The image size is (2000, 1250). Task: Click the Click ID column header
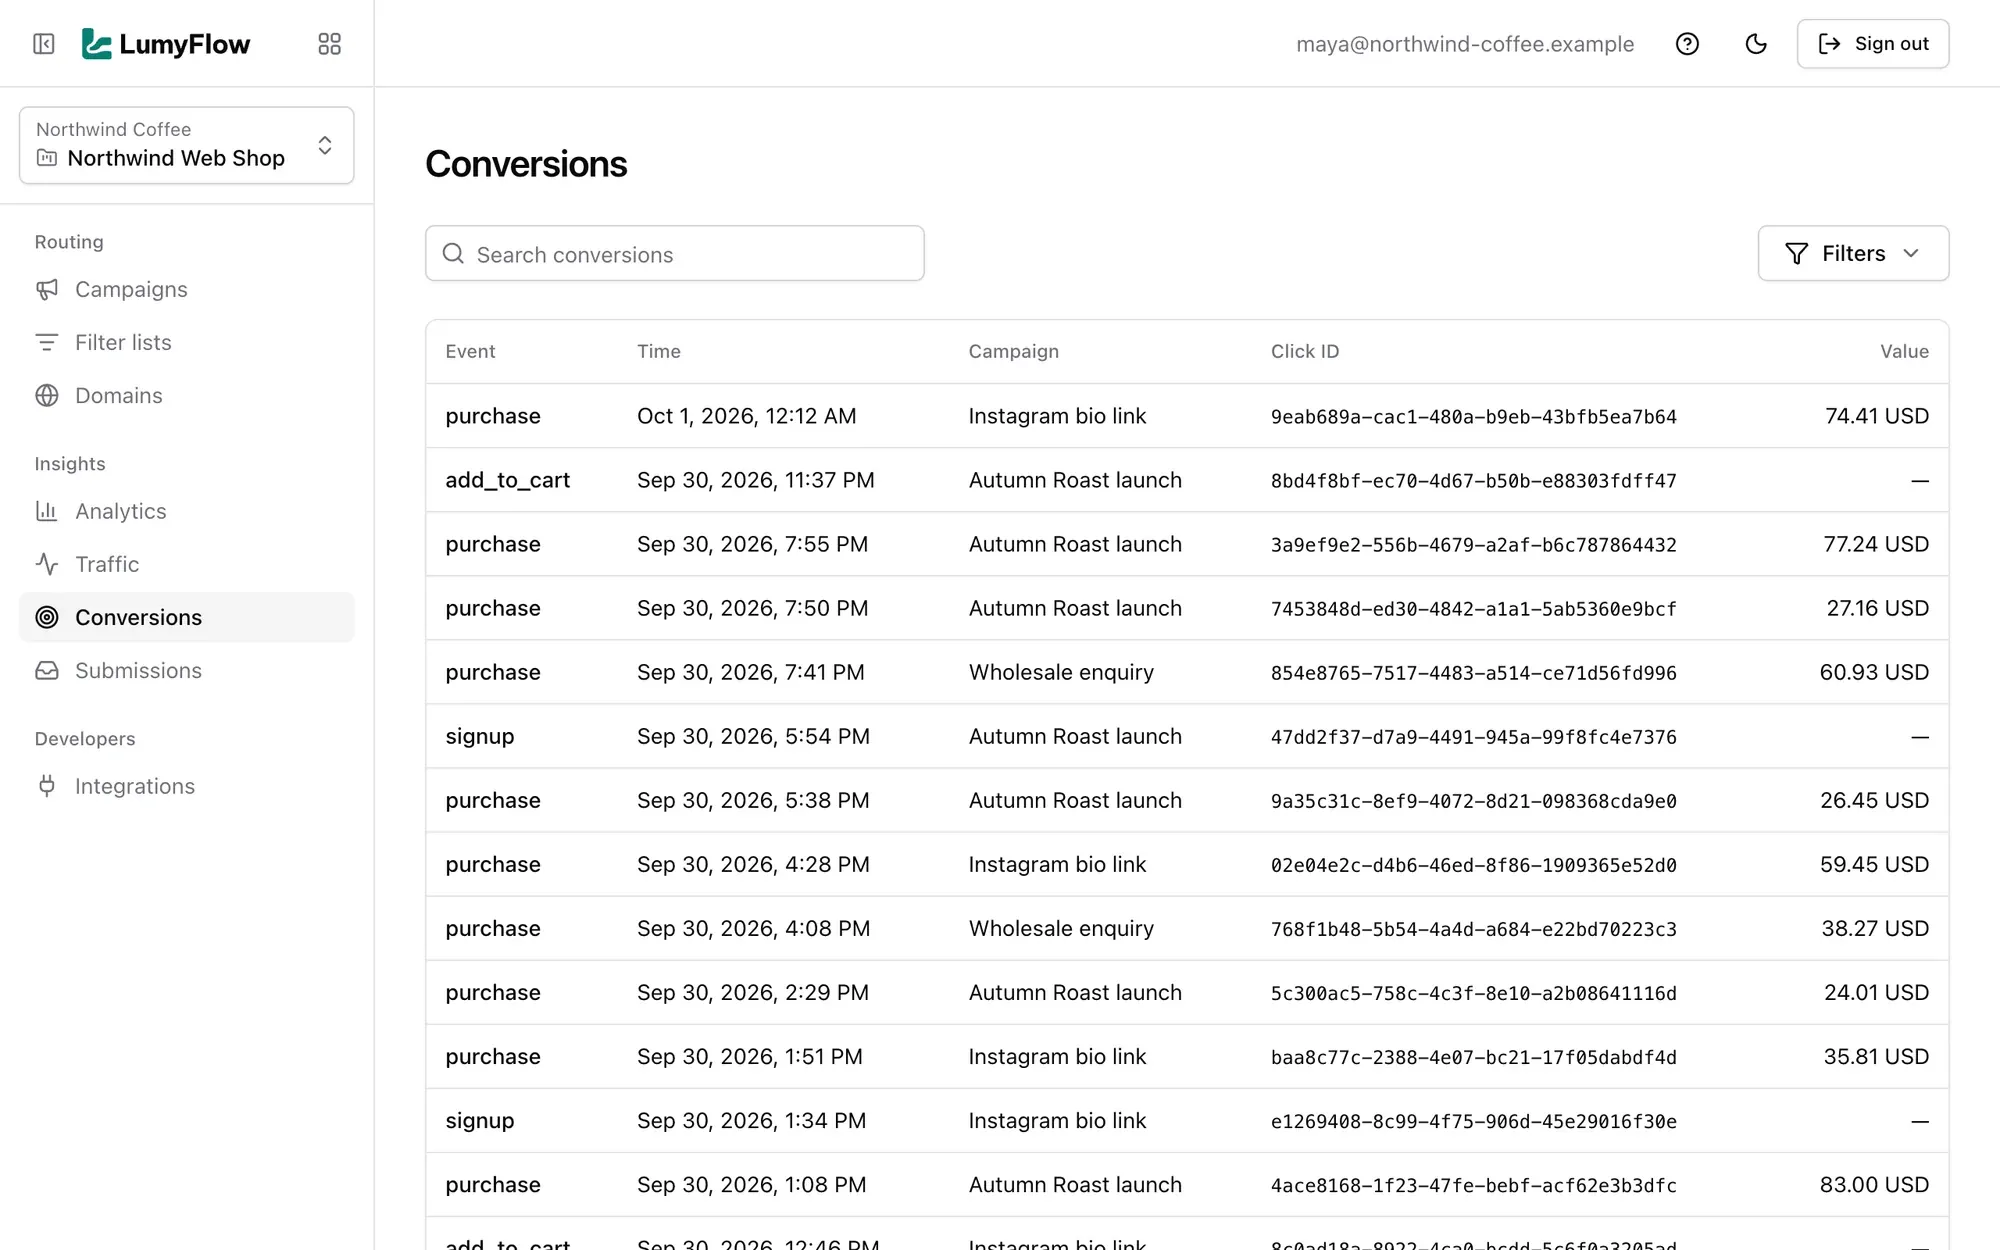click(1305, 351)
